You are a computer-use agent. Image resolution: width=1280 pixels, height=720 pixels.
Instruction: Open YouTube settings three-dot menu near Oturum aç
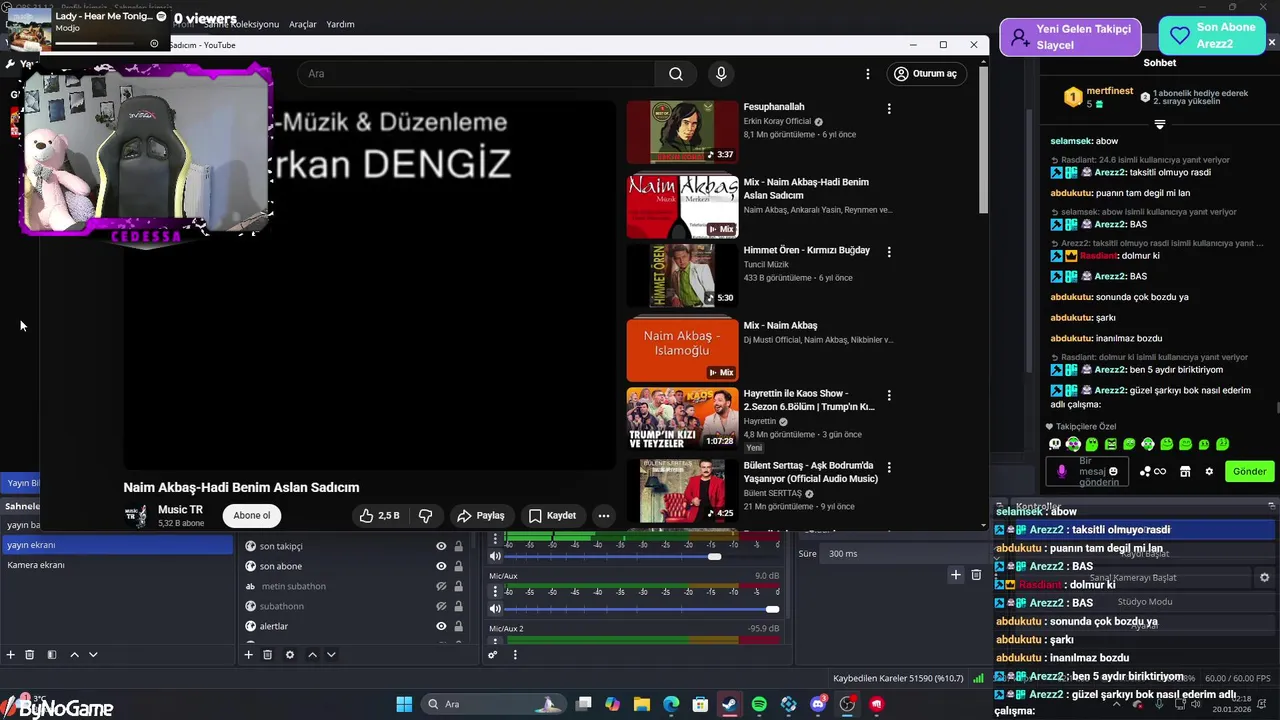pyautogui.click(x=868, y=74)
